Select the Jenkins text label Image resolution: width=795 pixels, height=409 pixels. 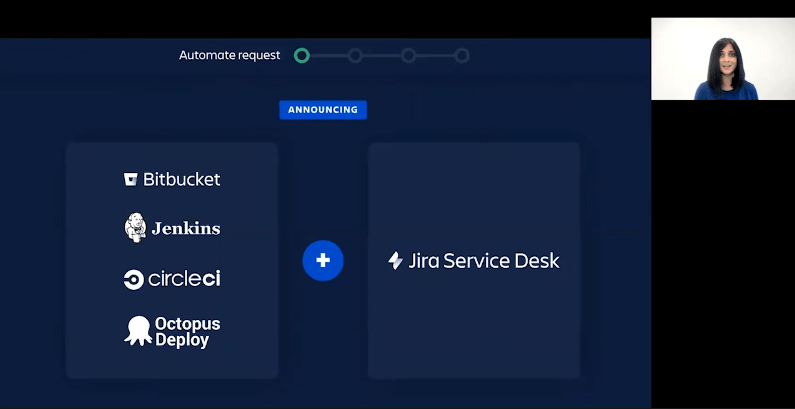coord(186,229)
